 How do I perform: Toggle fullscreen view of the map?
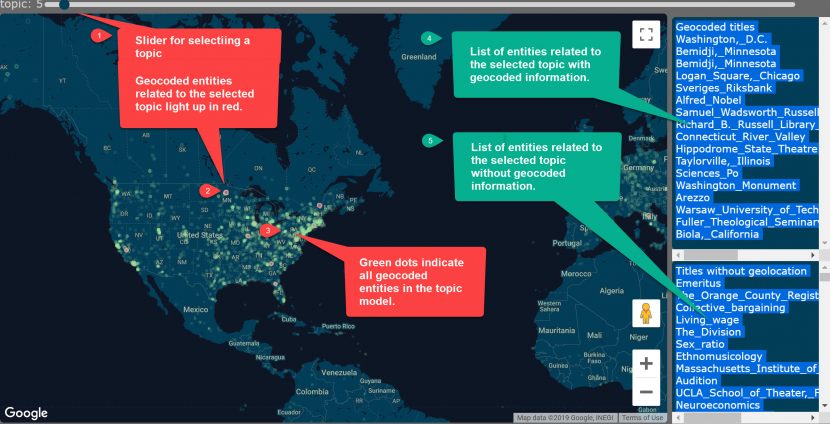click(645, 34)
